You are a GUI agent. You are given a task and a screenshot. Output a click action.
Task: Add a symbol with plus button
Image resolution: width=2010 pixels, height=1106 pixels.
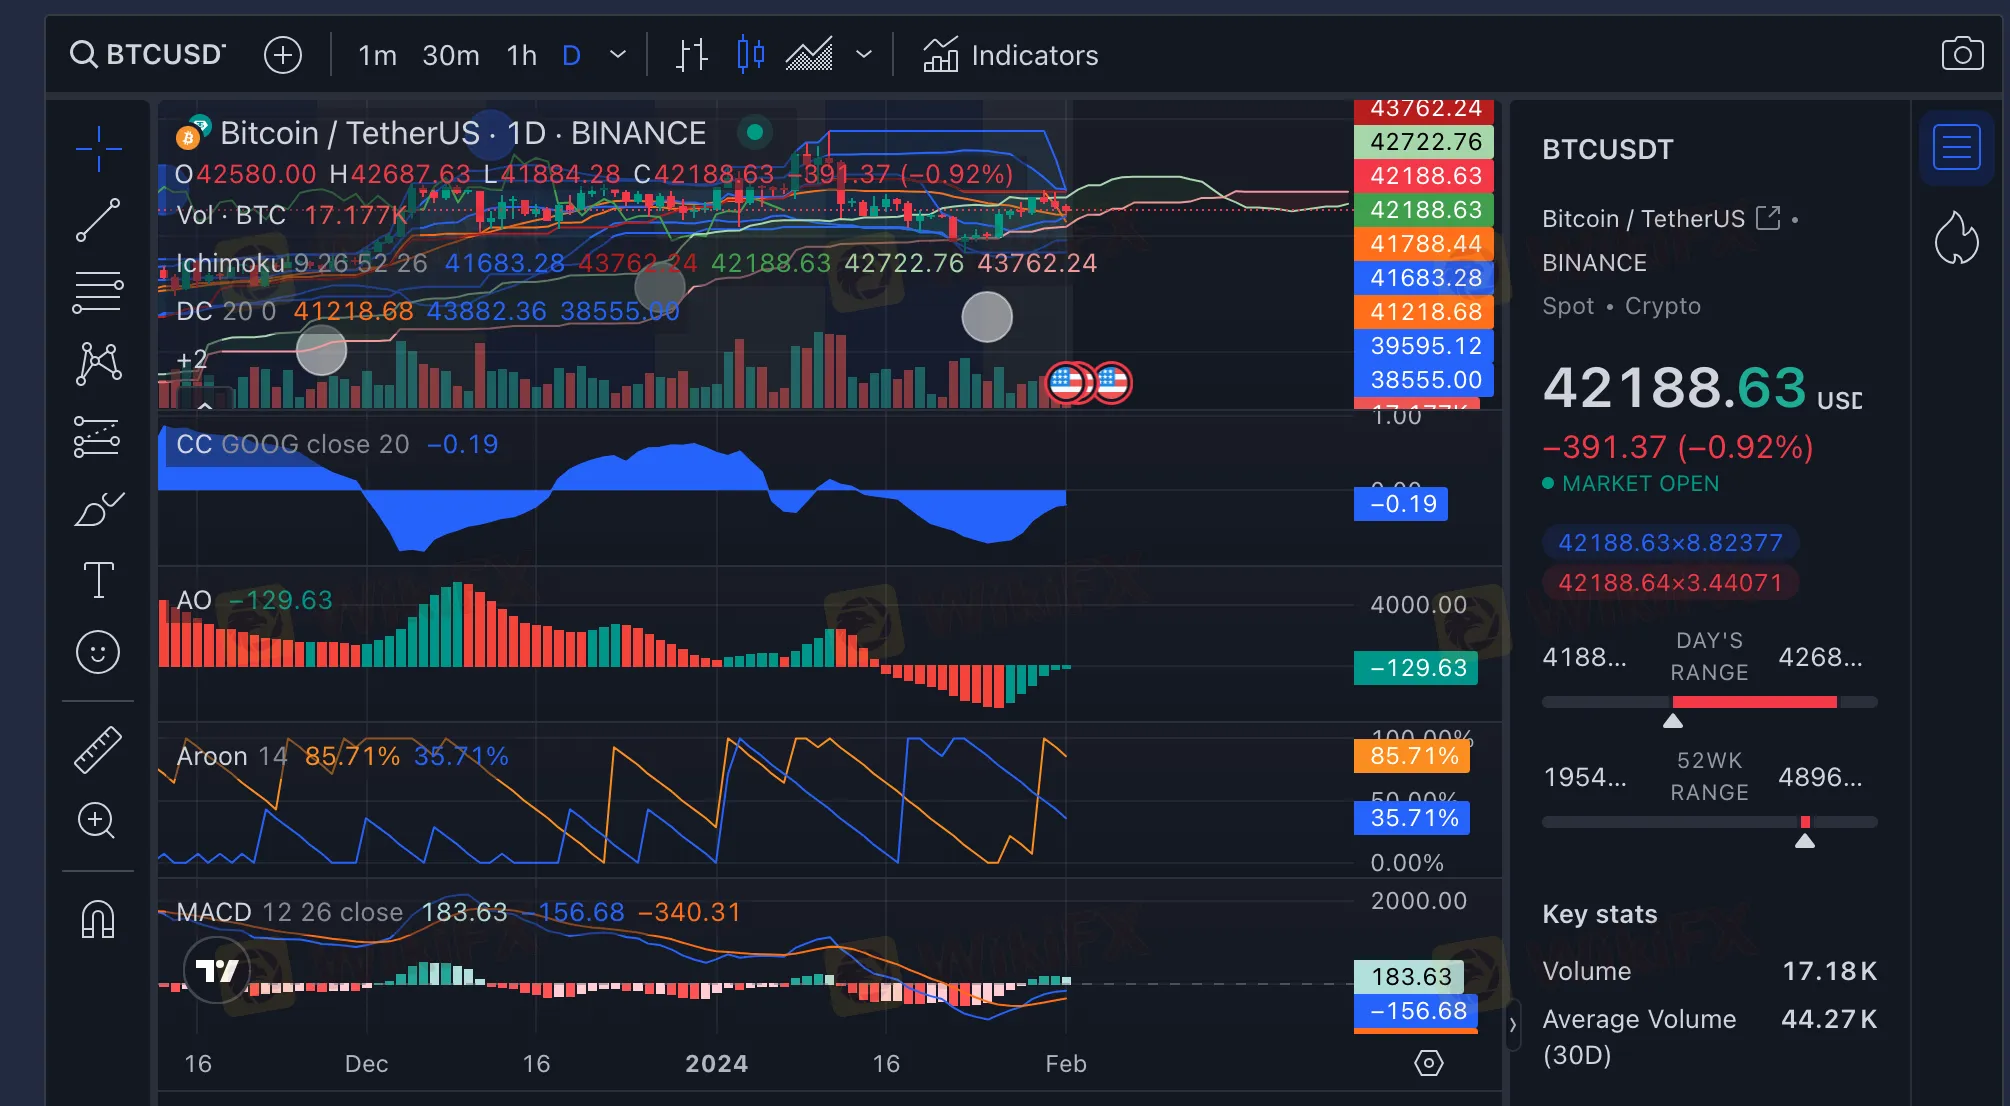point(283,55)
